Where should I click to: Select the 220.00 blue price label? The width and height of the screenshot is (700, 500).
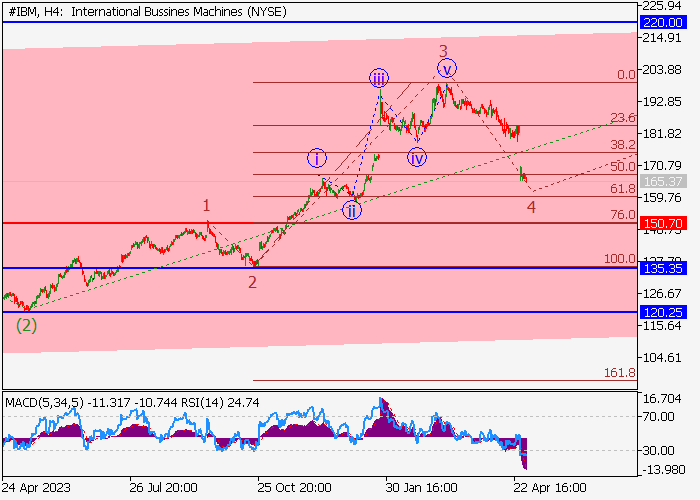point(663,22)
